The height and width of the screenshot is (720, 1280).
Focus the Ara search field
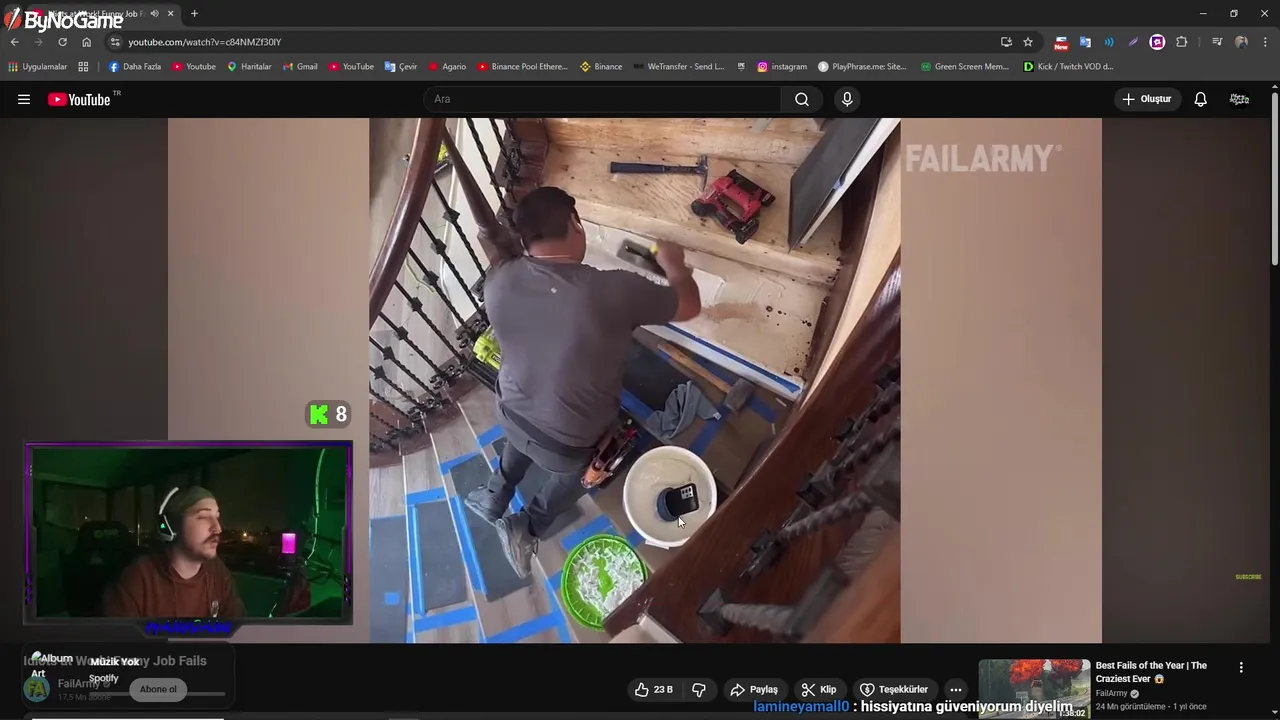pos(603,99)
